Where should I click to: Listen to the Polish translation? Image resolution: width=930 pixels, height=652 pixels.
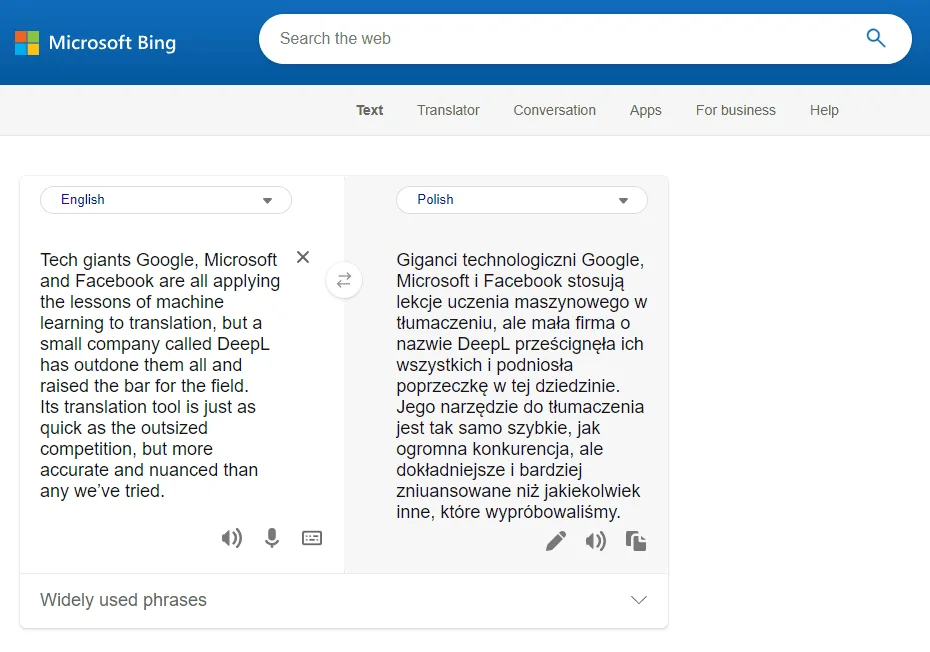596,541
